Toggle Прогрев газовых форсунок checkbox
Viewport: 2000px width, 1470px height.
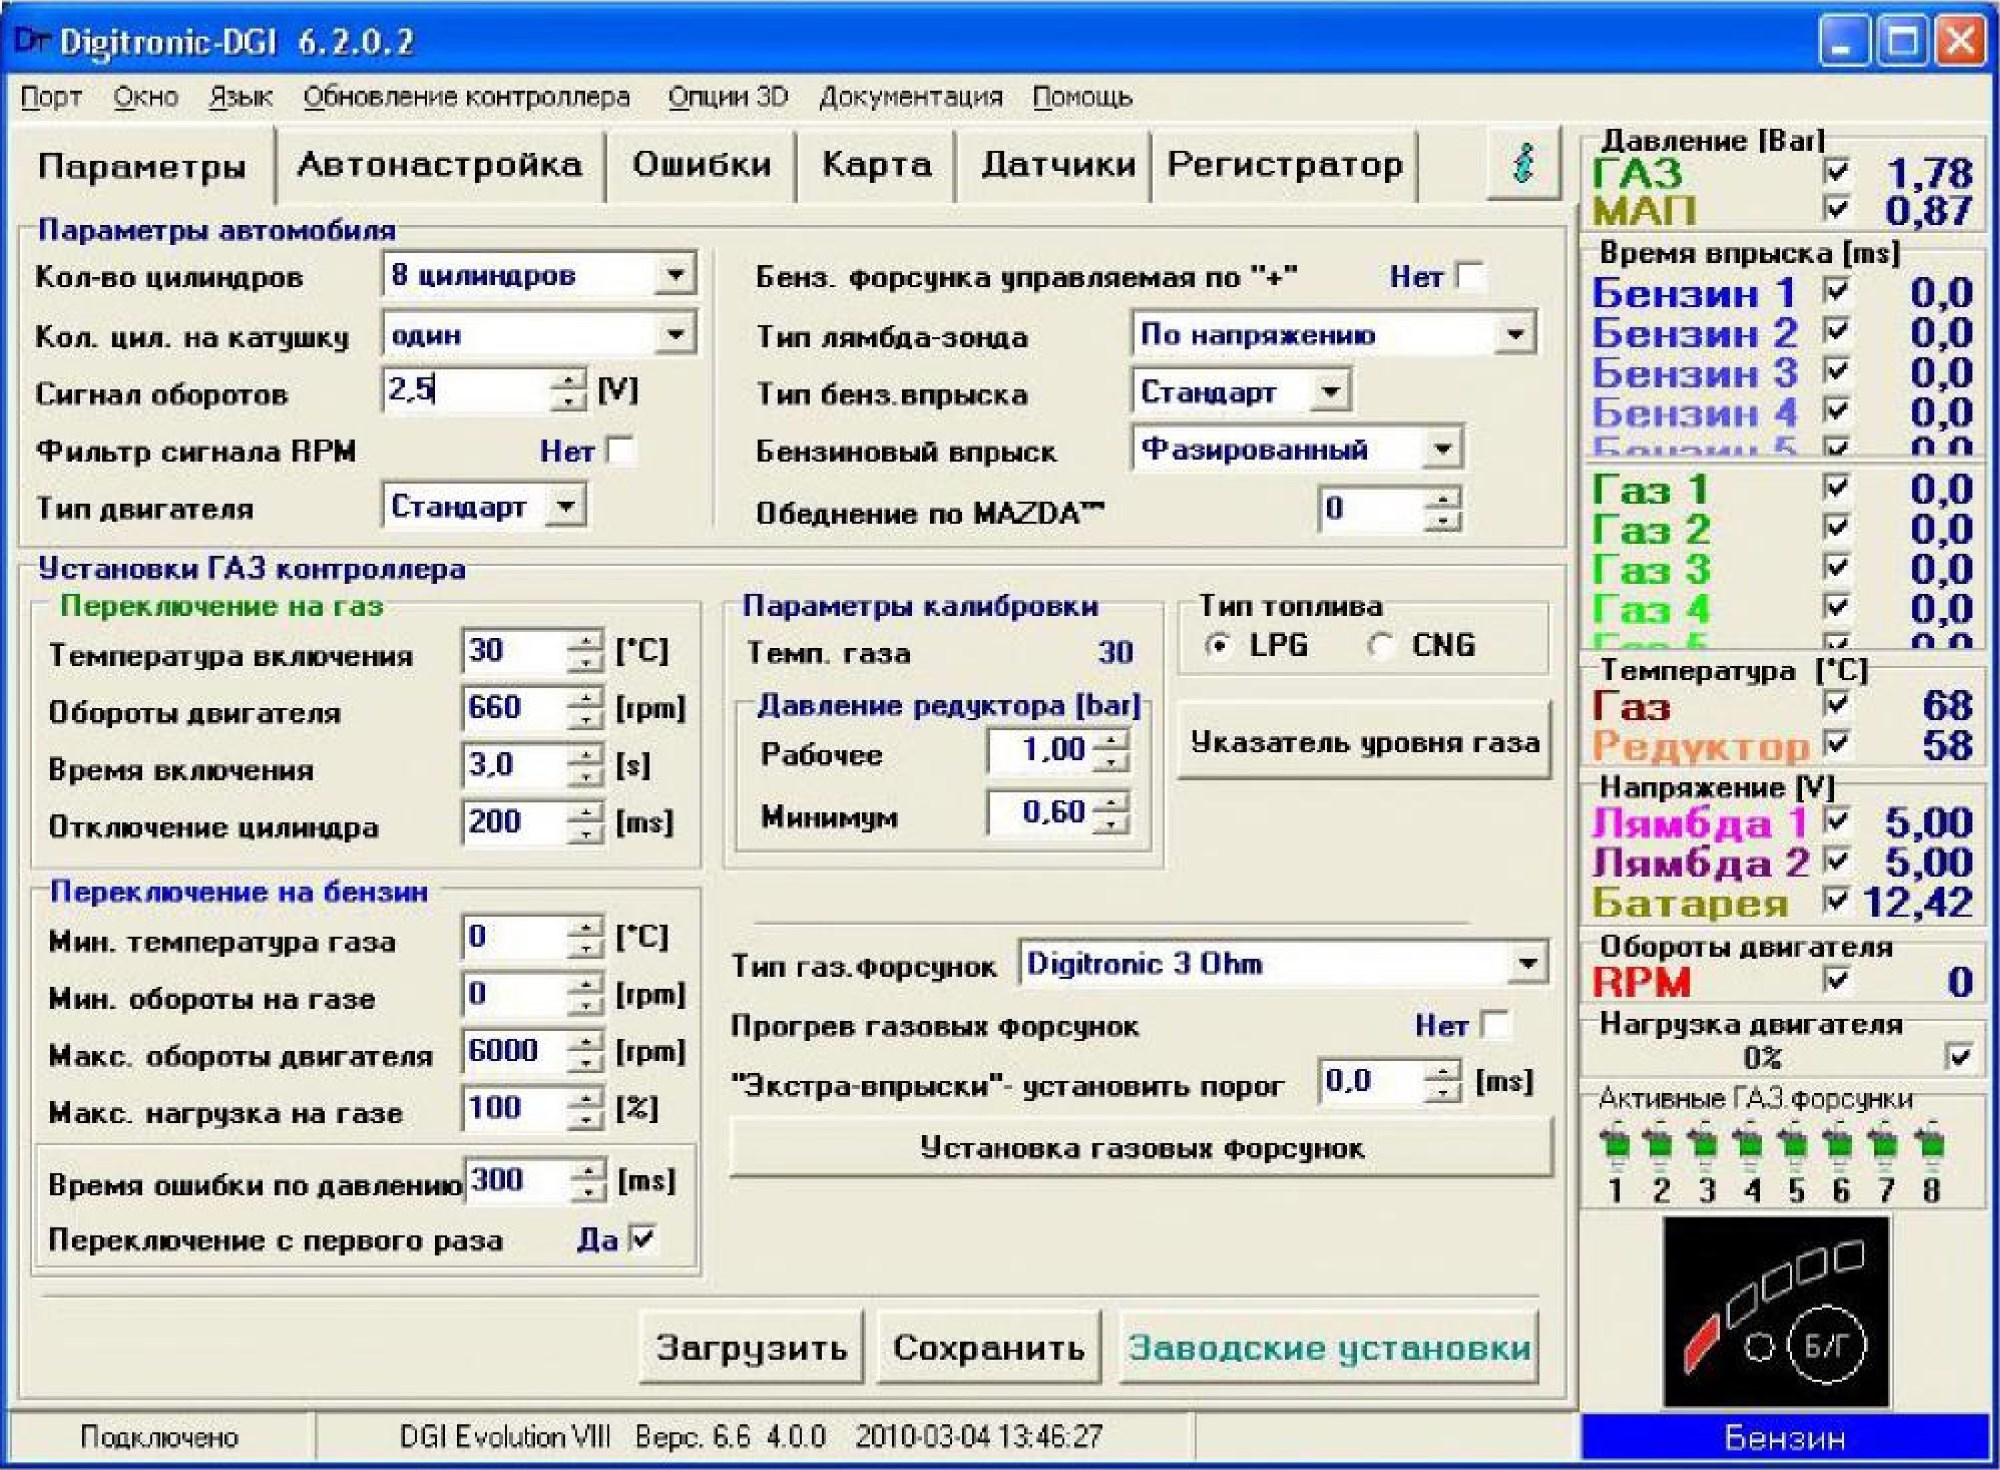(1494, 1024)
